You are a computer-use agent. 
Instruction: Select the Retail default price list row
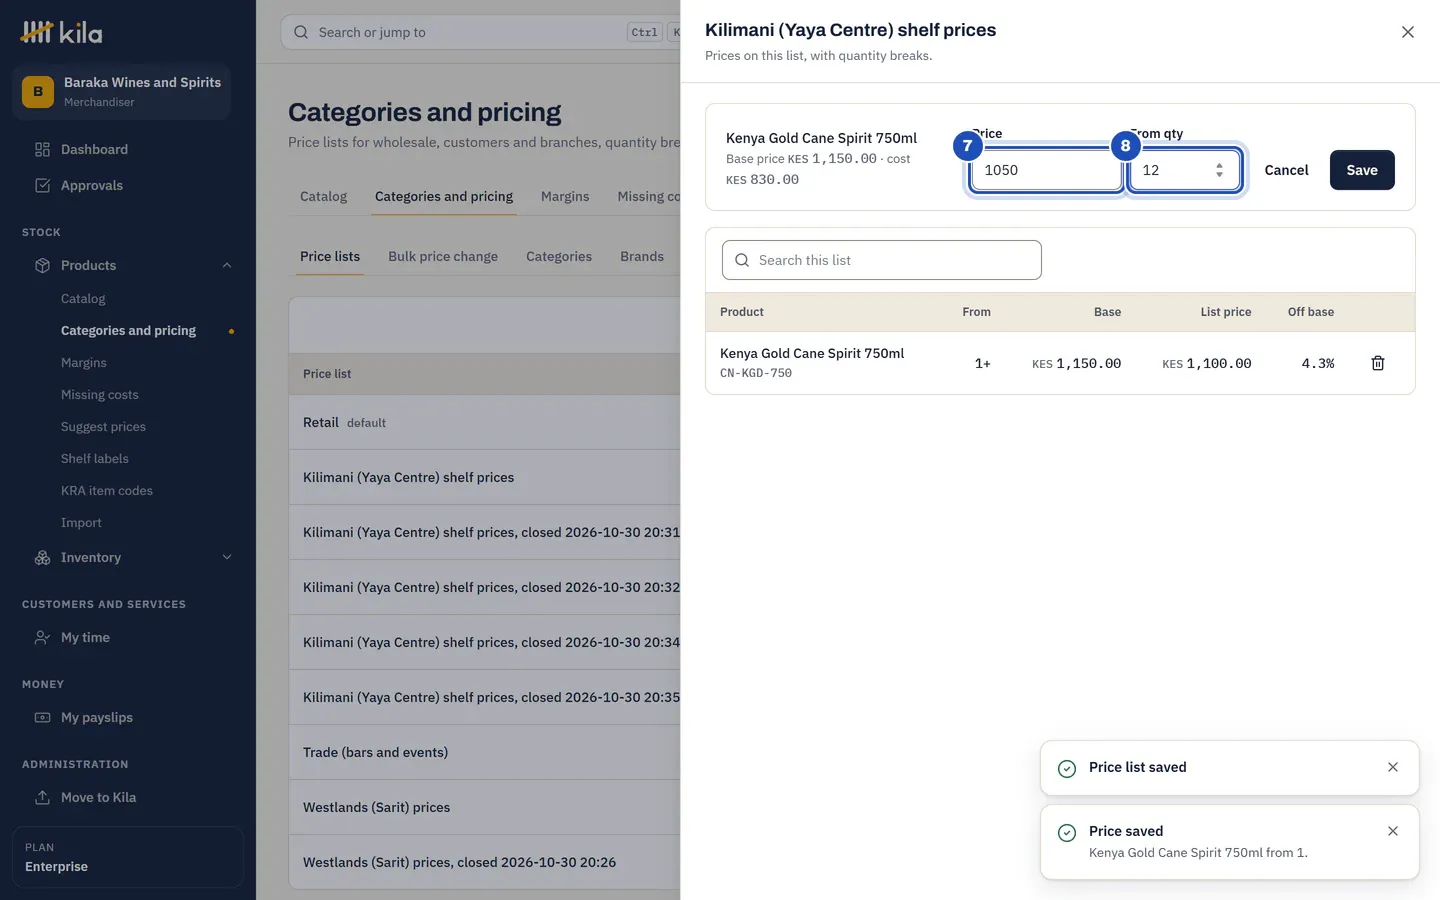[x=485, y=422]
